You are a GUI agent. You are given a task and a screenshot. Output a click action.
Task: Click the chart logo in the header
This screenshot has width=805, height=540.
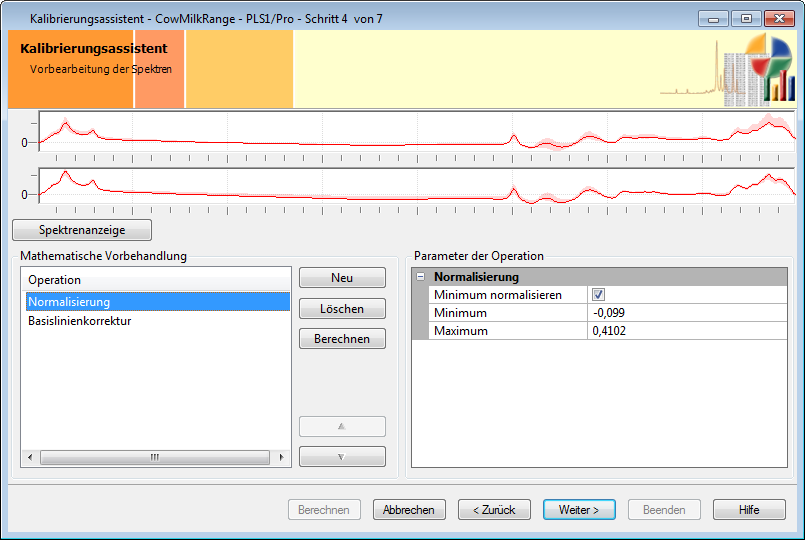tap(758, 69)
